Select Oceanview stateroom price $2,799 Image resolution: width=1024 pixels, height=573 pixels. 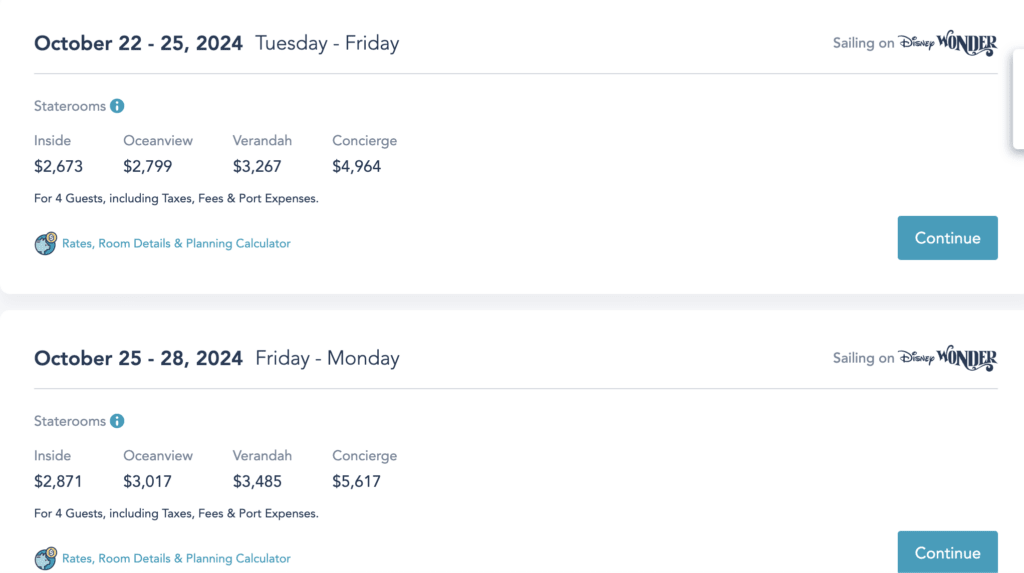[x=149, y=166]
